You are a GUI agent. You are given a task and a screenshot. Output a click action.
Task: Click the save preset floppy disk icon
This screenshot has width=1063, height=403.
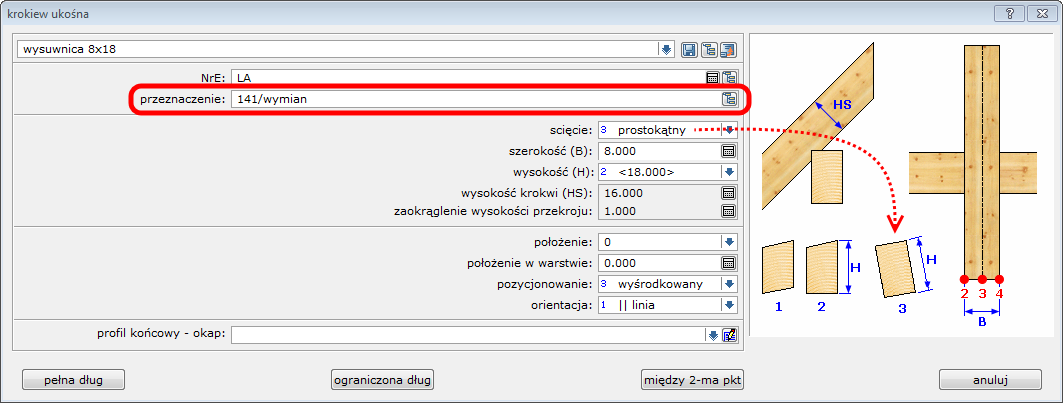pos(689,49)
